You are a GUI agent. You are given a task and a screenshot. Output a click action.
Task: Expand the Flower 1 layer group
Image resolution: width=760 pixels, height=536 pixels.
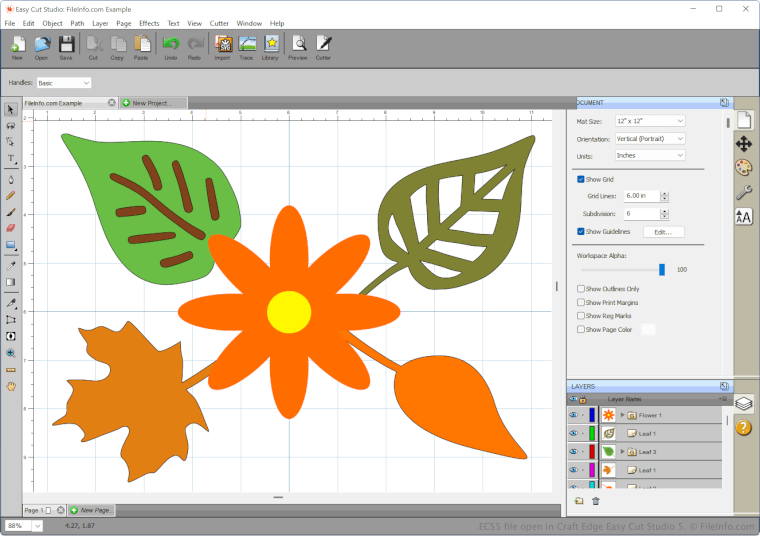click(x=622, y=415)
